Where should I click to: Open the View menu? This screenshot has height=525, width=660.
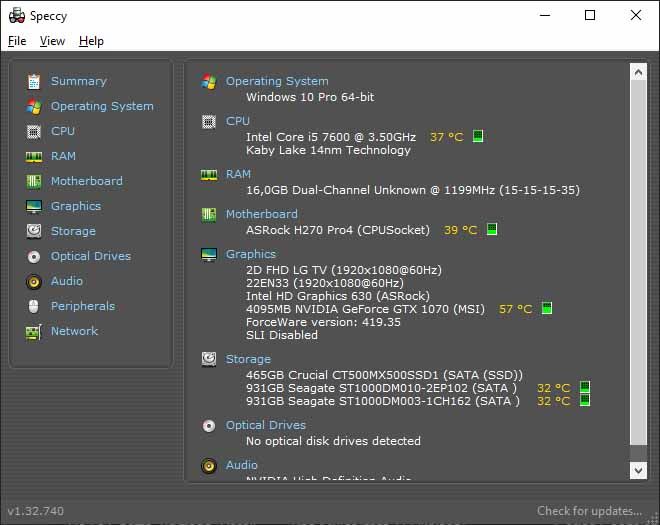point(52,41)
